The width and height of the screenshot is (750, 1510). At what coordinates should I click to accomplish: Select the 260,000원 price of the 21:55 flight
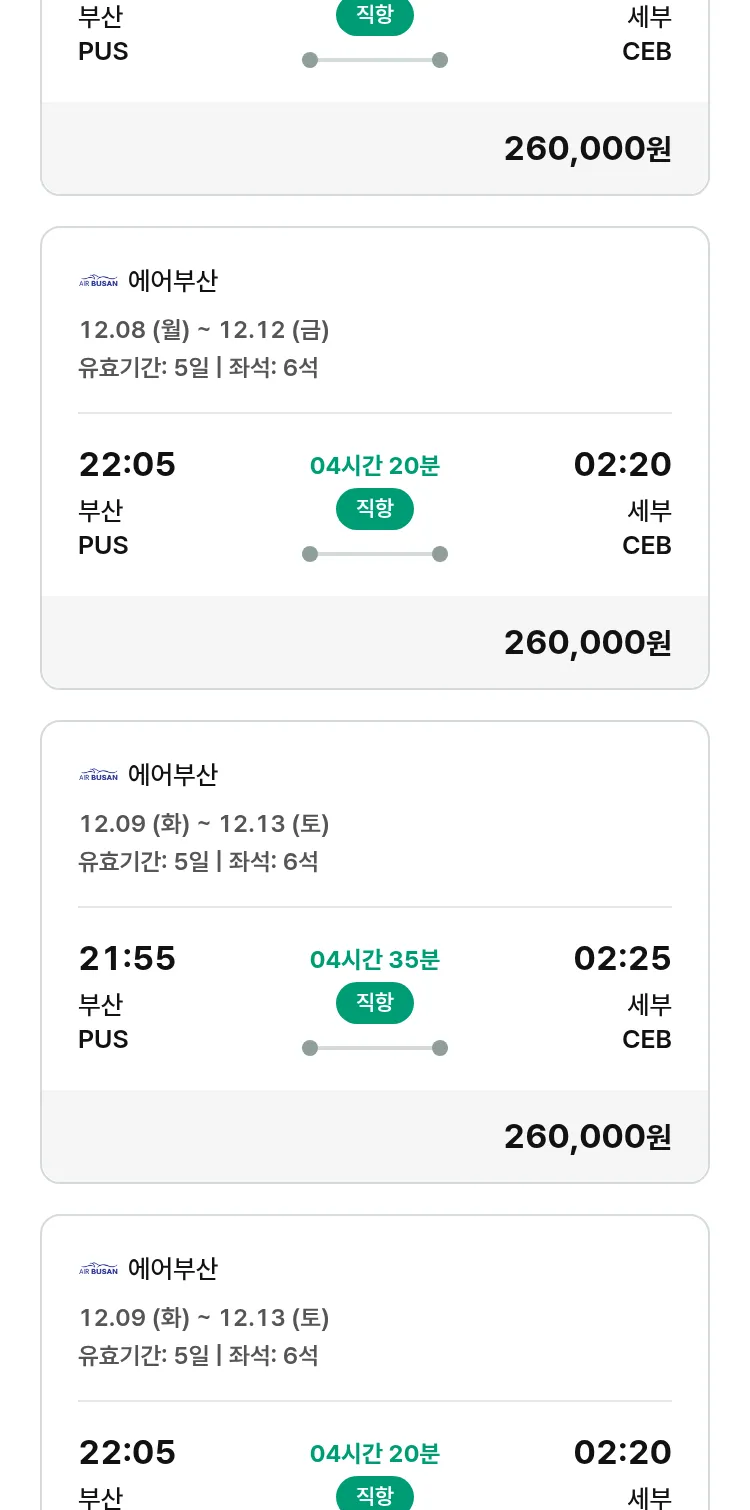[x=587, y=1136]
